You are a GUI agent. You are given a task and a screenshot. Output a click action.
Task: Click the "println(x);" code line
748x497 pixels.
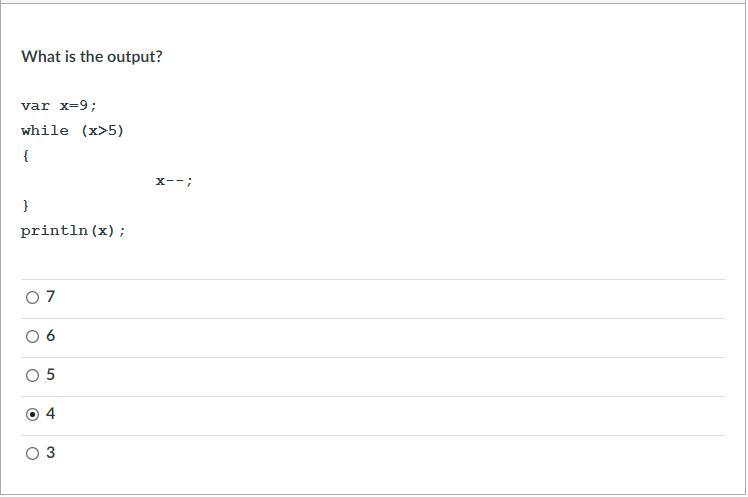click(73, 231)
